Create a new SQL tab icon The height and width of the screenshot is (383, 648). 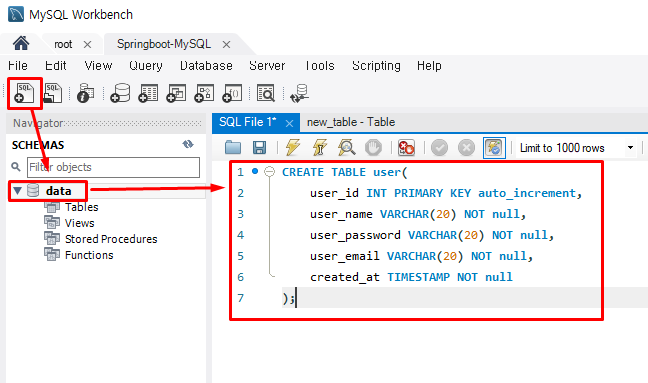[x=24, y=93]
